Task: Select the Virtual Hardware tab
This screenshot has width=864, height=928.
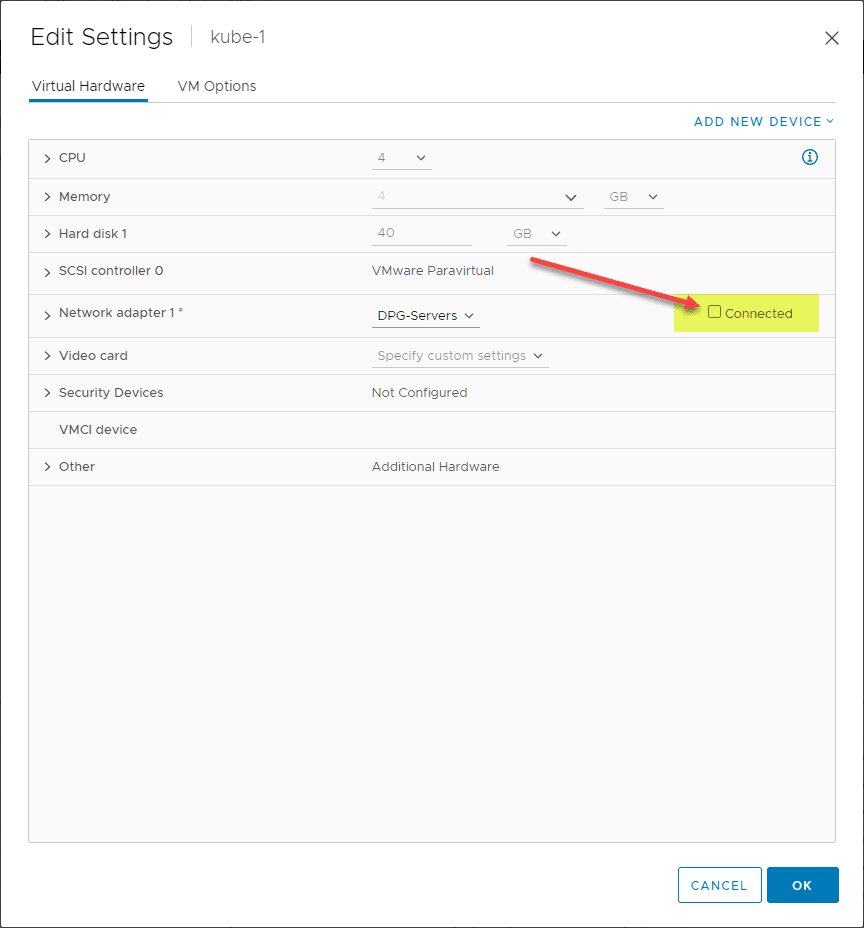Action: (x=88, y=86)
